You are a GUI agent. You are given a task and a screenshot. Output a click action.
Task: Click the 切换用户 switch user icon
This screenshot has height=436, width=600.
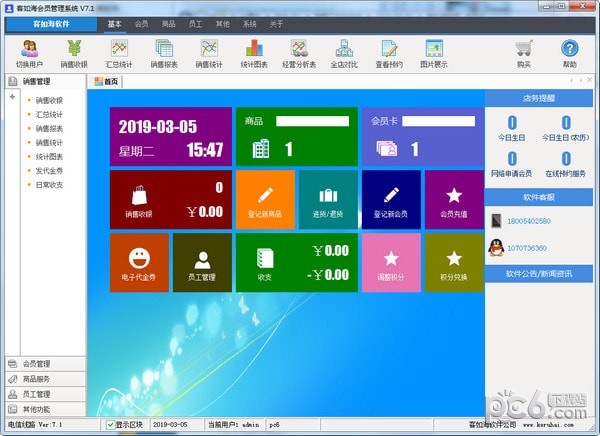(30, 52)
